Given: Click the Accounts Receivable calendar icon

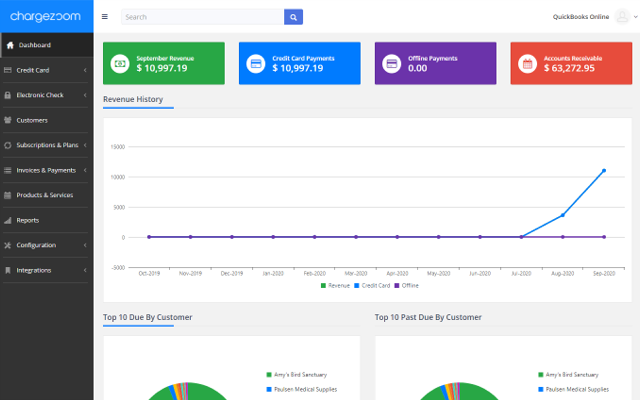Looking at the screenshot, I should click(x=527, y=64).
